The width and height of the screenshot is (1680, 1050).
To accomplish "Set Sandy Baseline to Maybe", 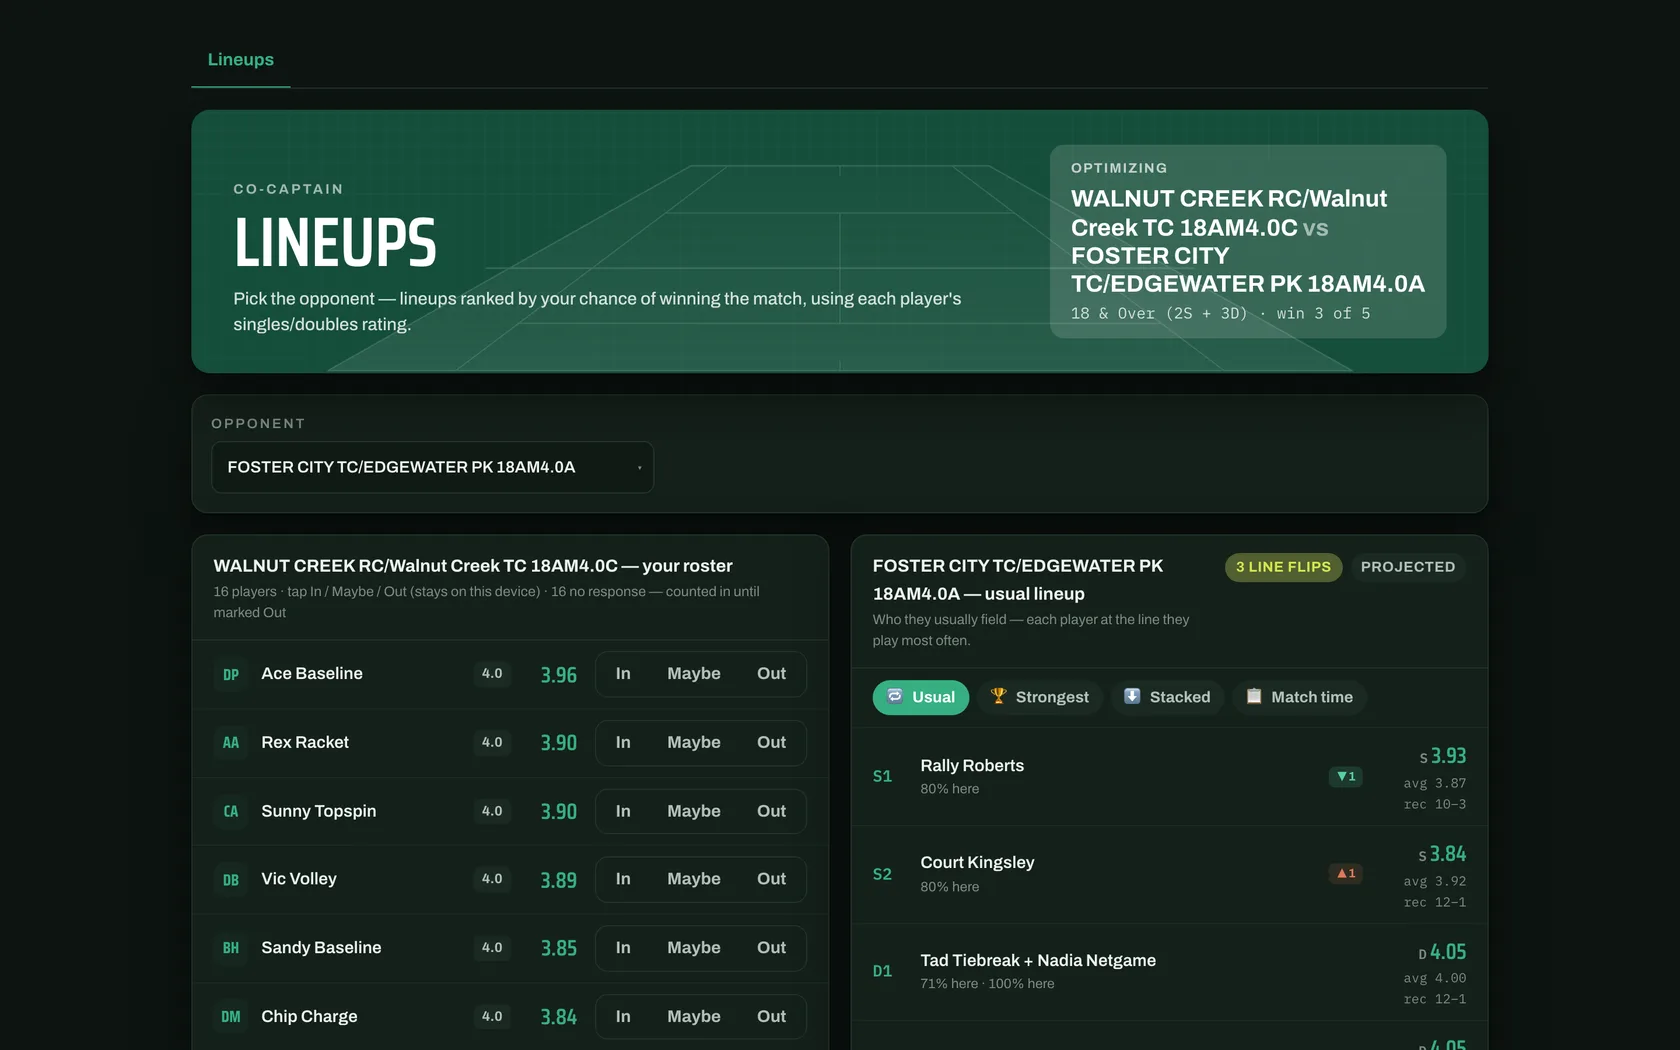I will pyautogui.click(x=694, y=948).
